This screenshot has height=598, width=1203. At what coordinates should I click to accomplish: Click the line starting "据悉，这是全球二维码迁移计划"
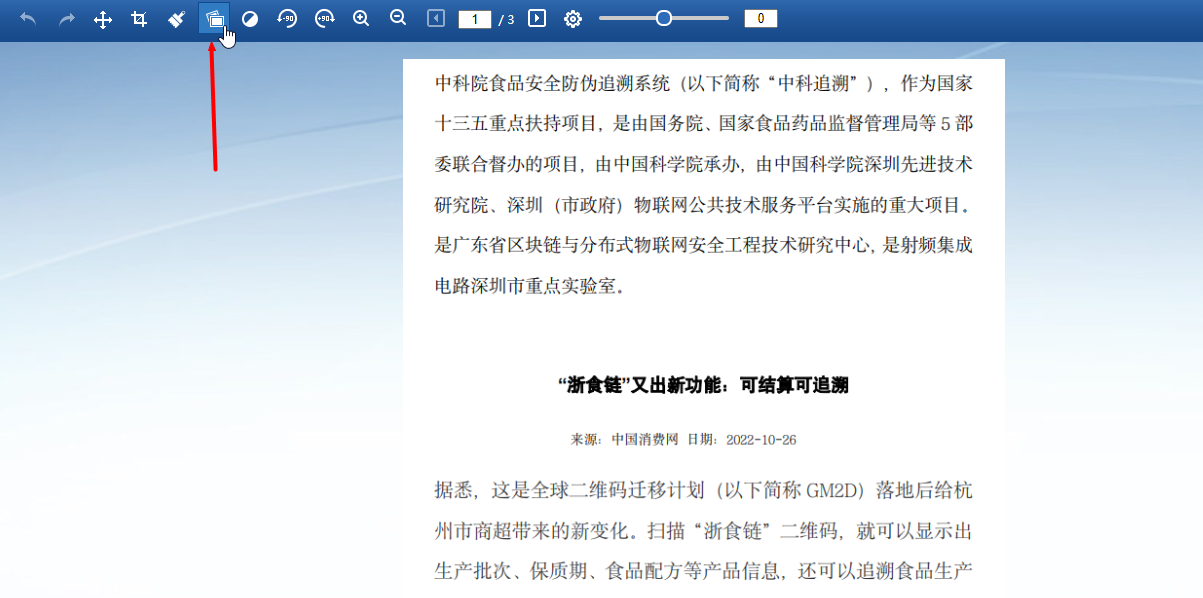704,490
